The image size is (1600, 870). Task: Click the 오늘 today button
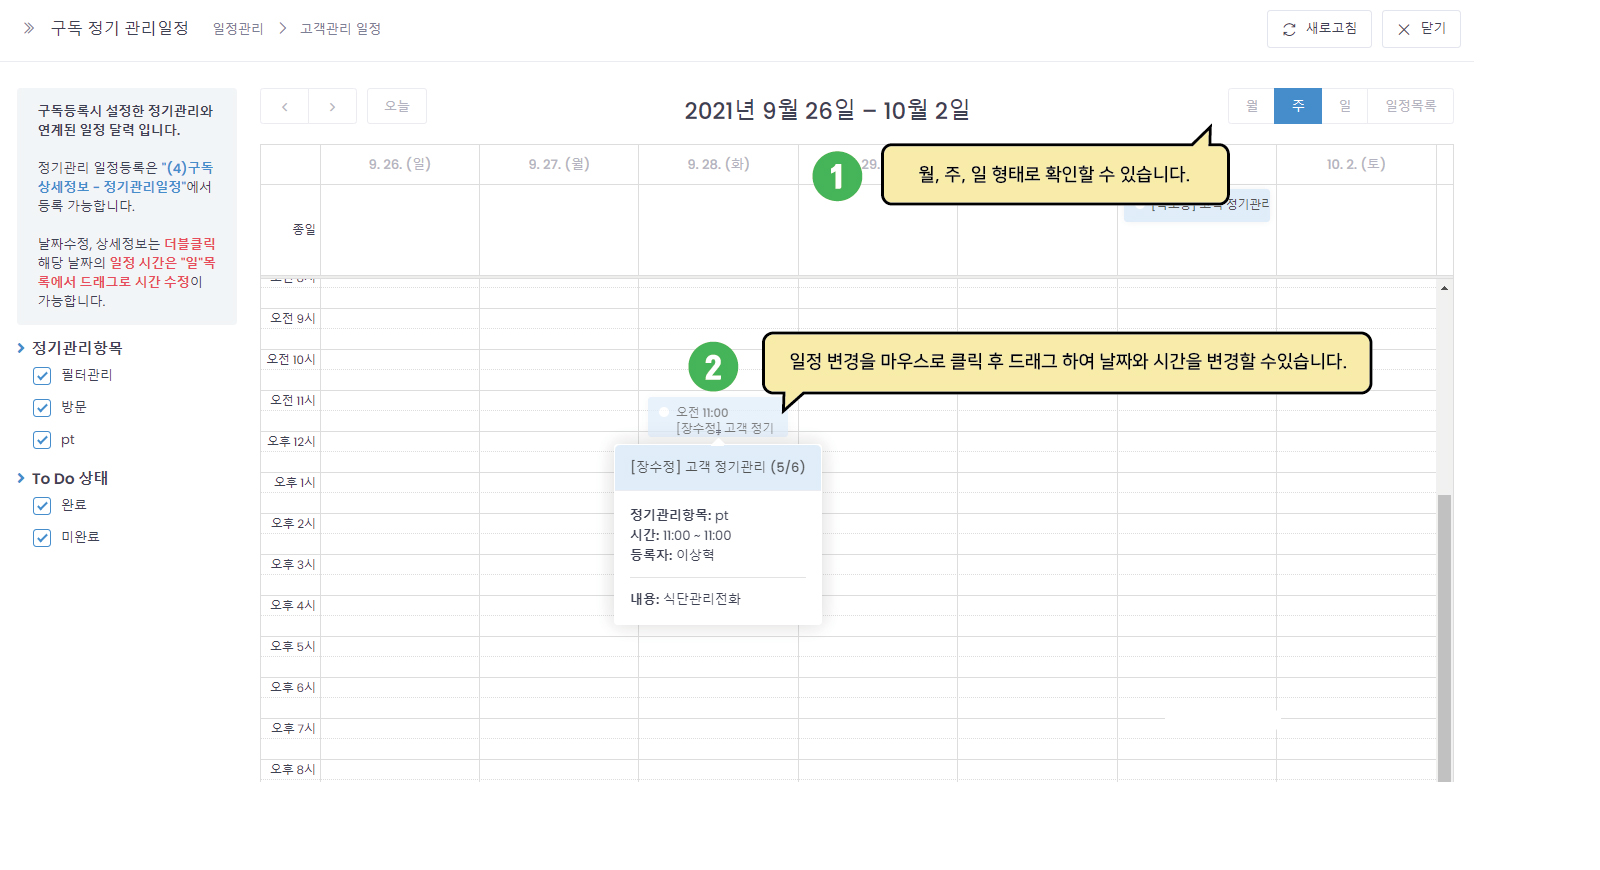[397, 106]
